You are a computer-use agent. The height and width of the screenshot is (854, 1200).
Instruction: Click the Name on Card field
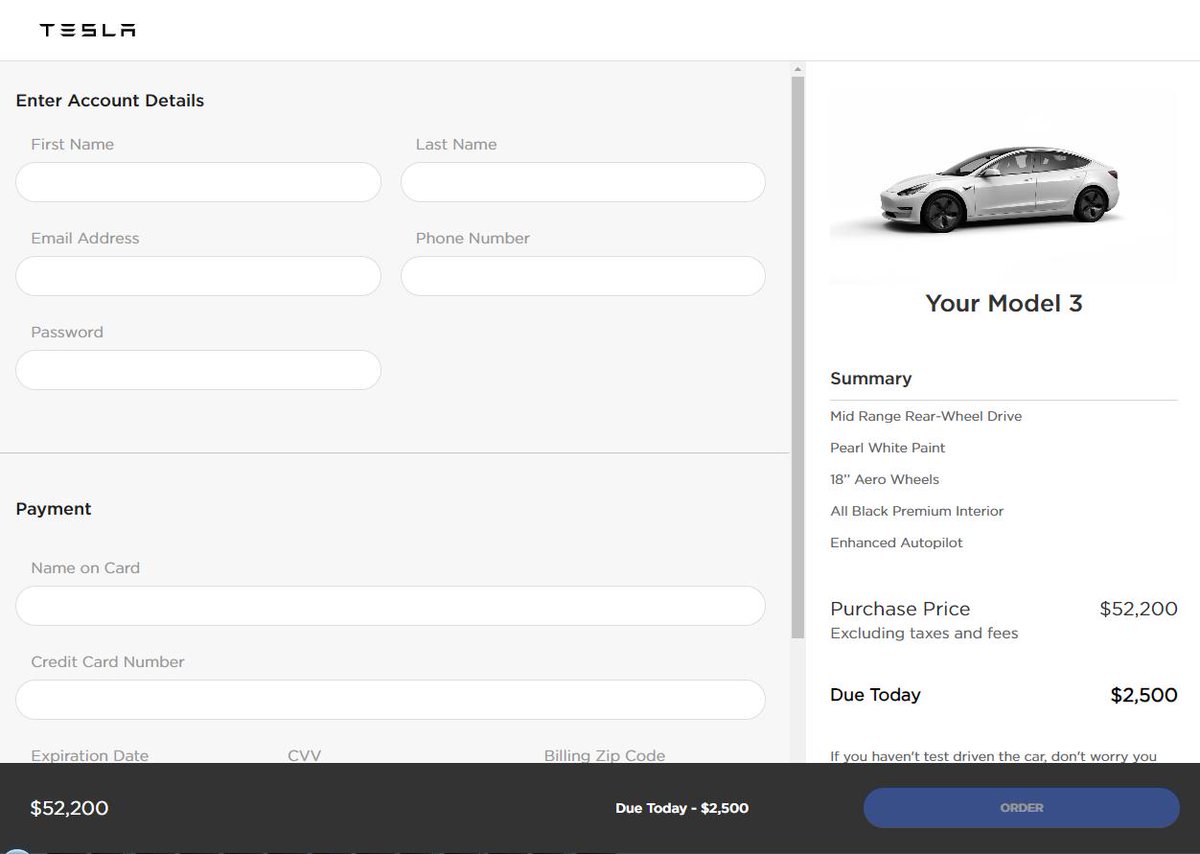pos(390,606)
